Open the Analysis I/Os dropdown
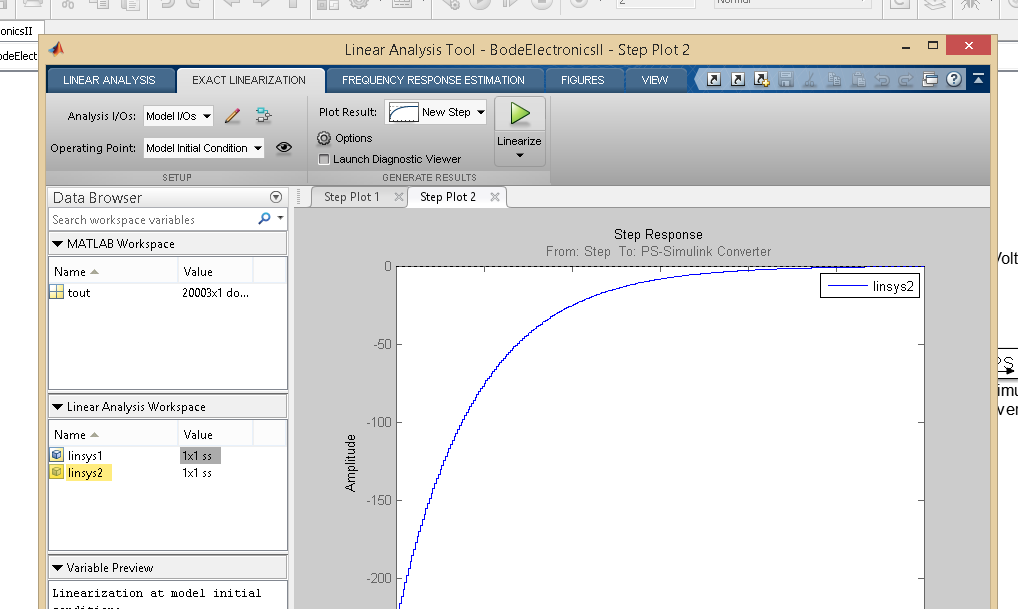1018x609 pixels. [x=179, y=116]
